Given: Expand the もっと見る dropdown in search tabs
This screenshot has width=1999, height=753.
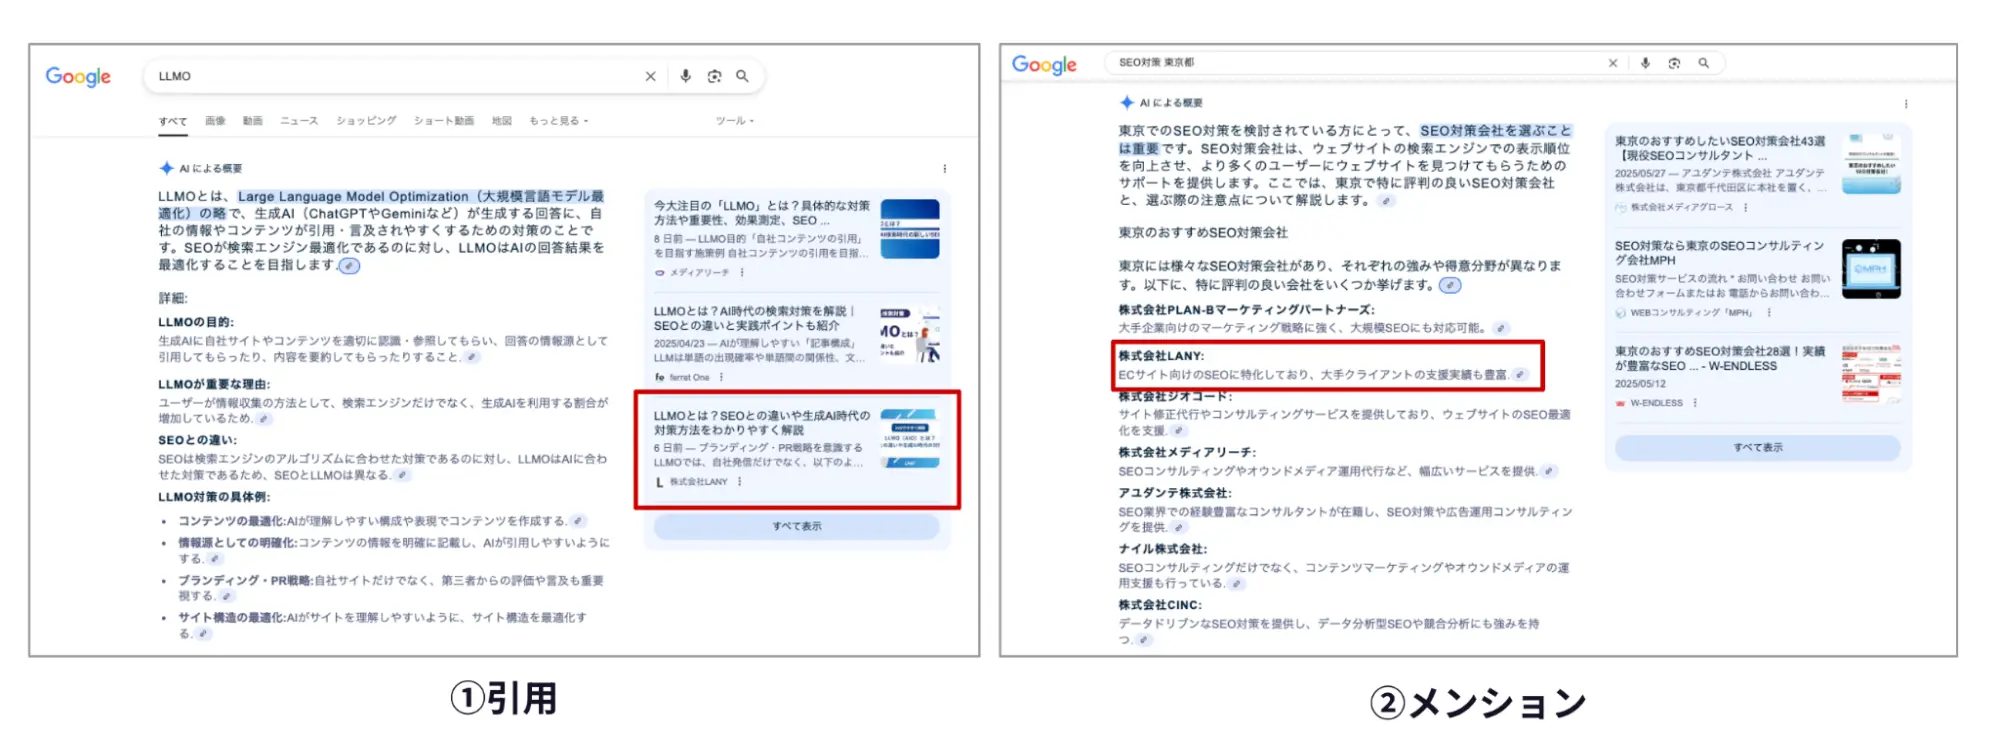Looking at the screenshot, I should (558, 121).
